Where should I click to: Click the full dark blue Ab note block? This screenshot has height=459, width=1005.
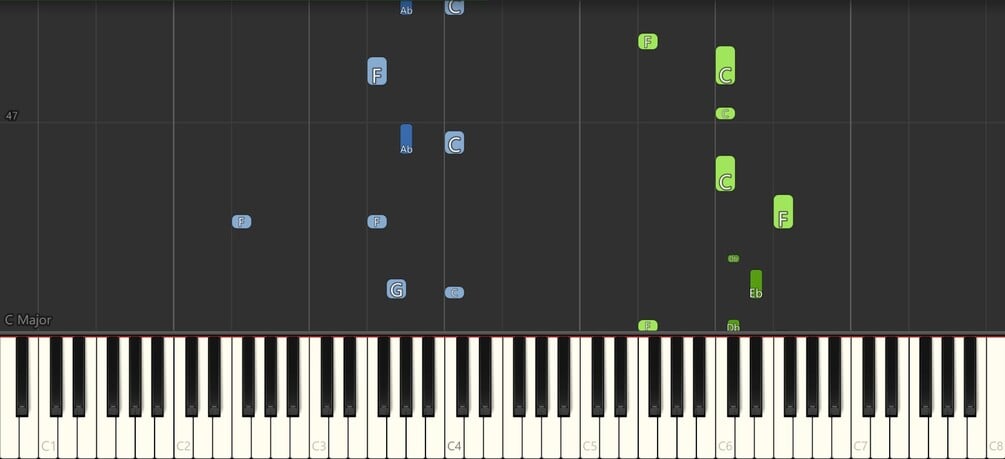pos(406,139)
